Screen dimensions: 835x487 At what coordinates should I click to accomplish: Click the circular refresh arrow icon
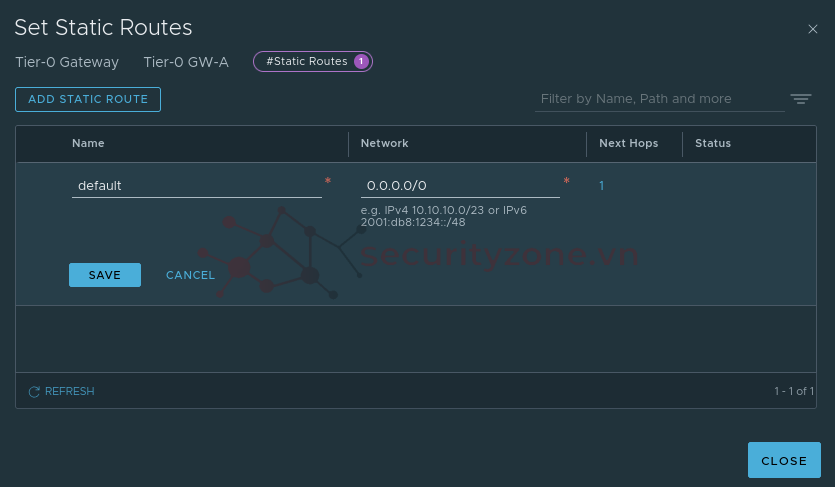(34, 392)
